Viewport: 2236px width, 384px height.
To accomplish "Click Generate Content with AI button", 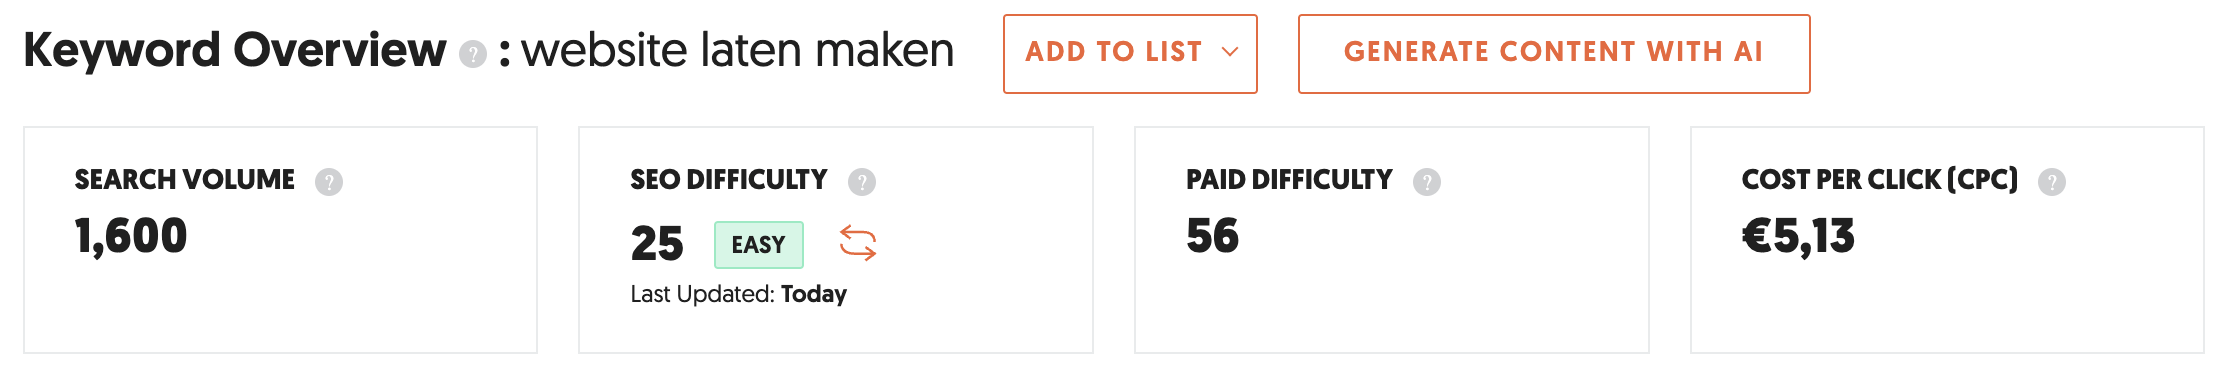I will pos(1554,54).
